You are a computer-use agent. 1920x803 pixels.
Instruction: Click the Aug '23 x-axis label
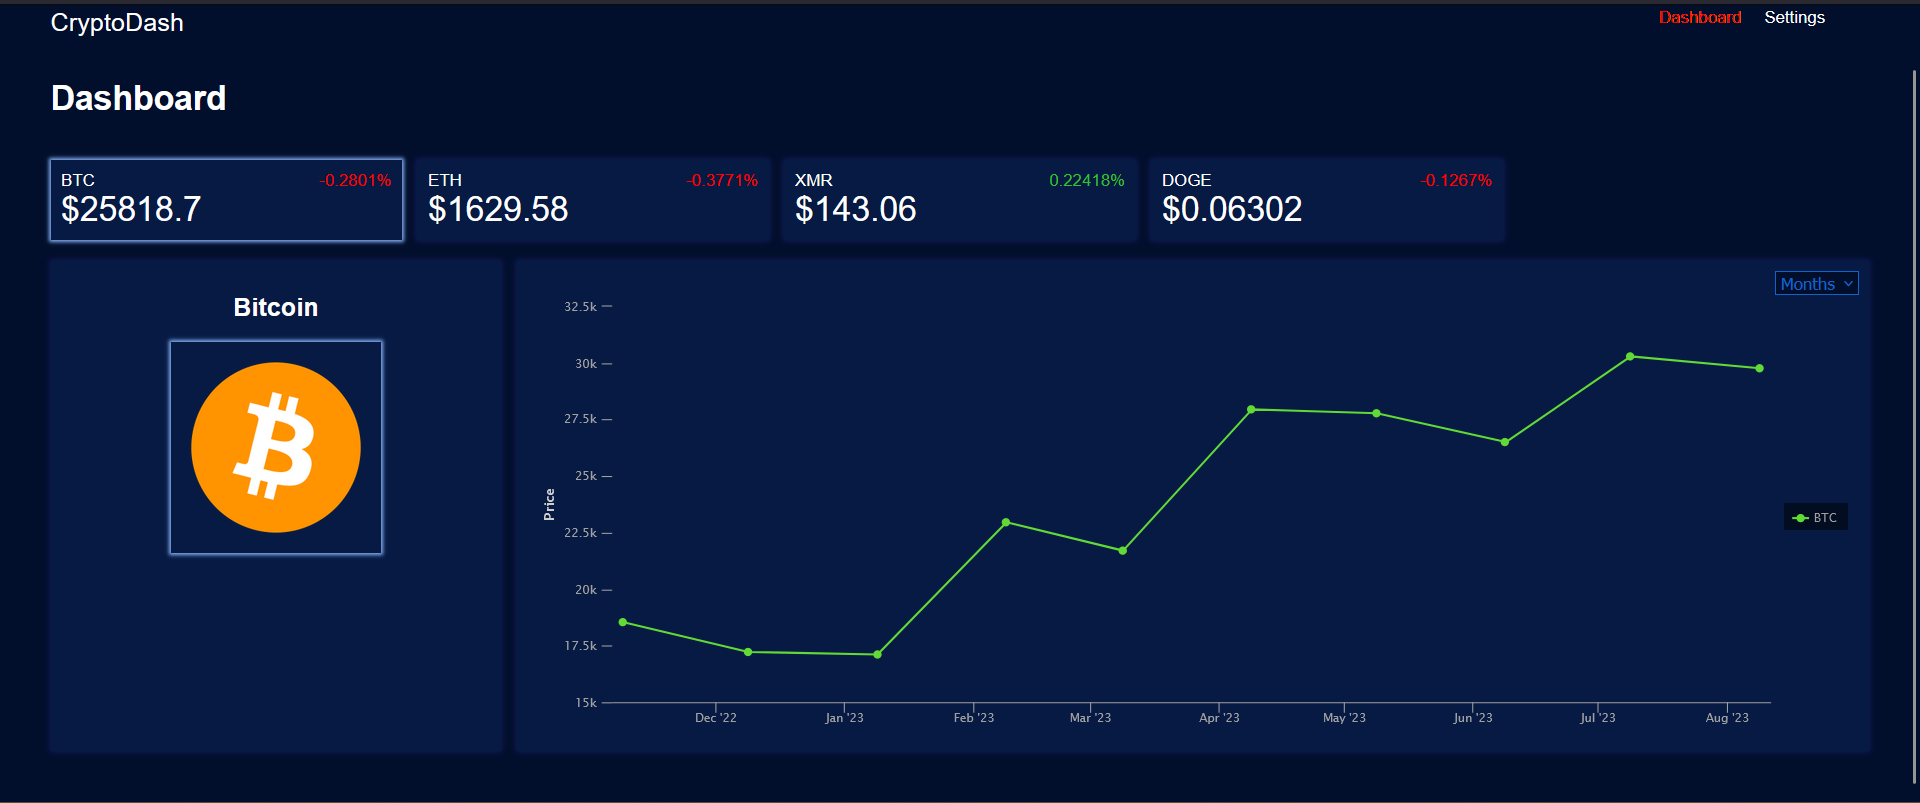pos(1727,718)
